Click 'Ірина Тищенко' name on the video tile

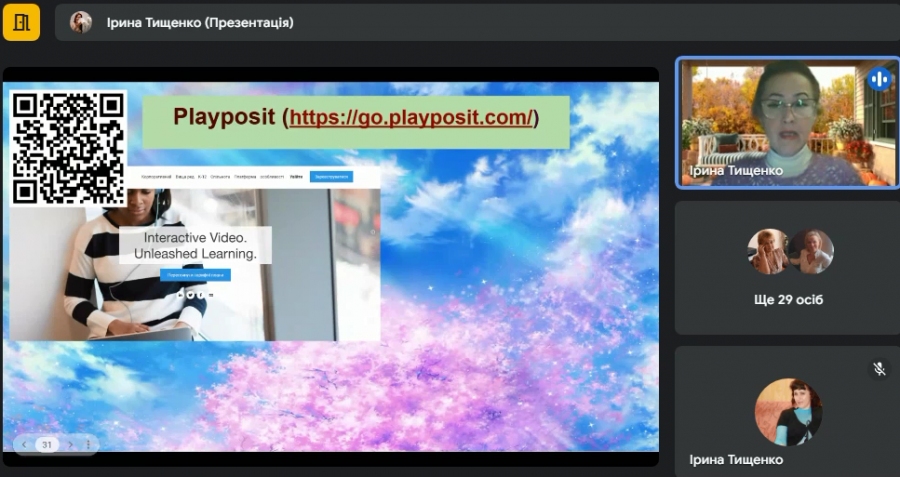736,170
